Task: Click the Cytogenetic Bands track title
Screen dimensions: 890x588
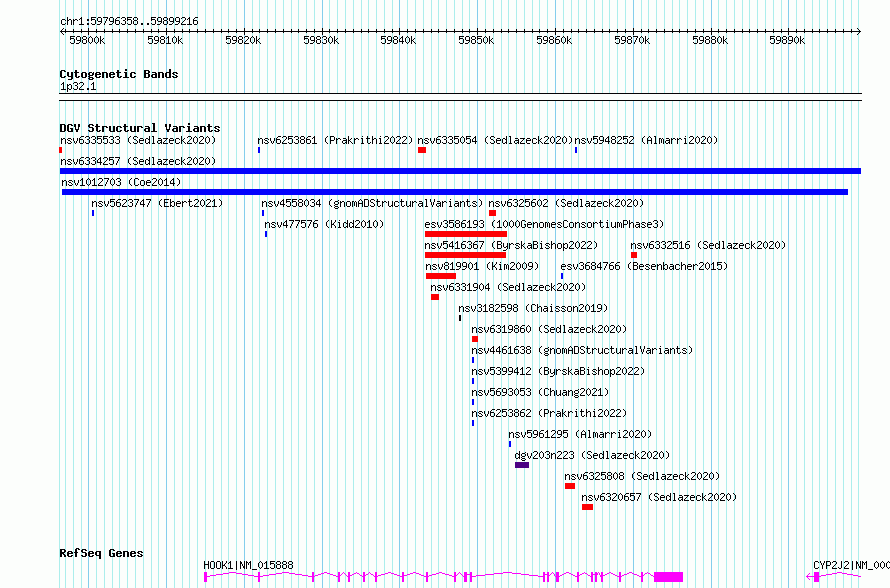Action: tap(119, 74)
